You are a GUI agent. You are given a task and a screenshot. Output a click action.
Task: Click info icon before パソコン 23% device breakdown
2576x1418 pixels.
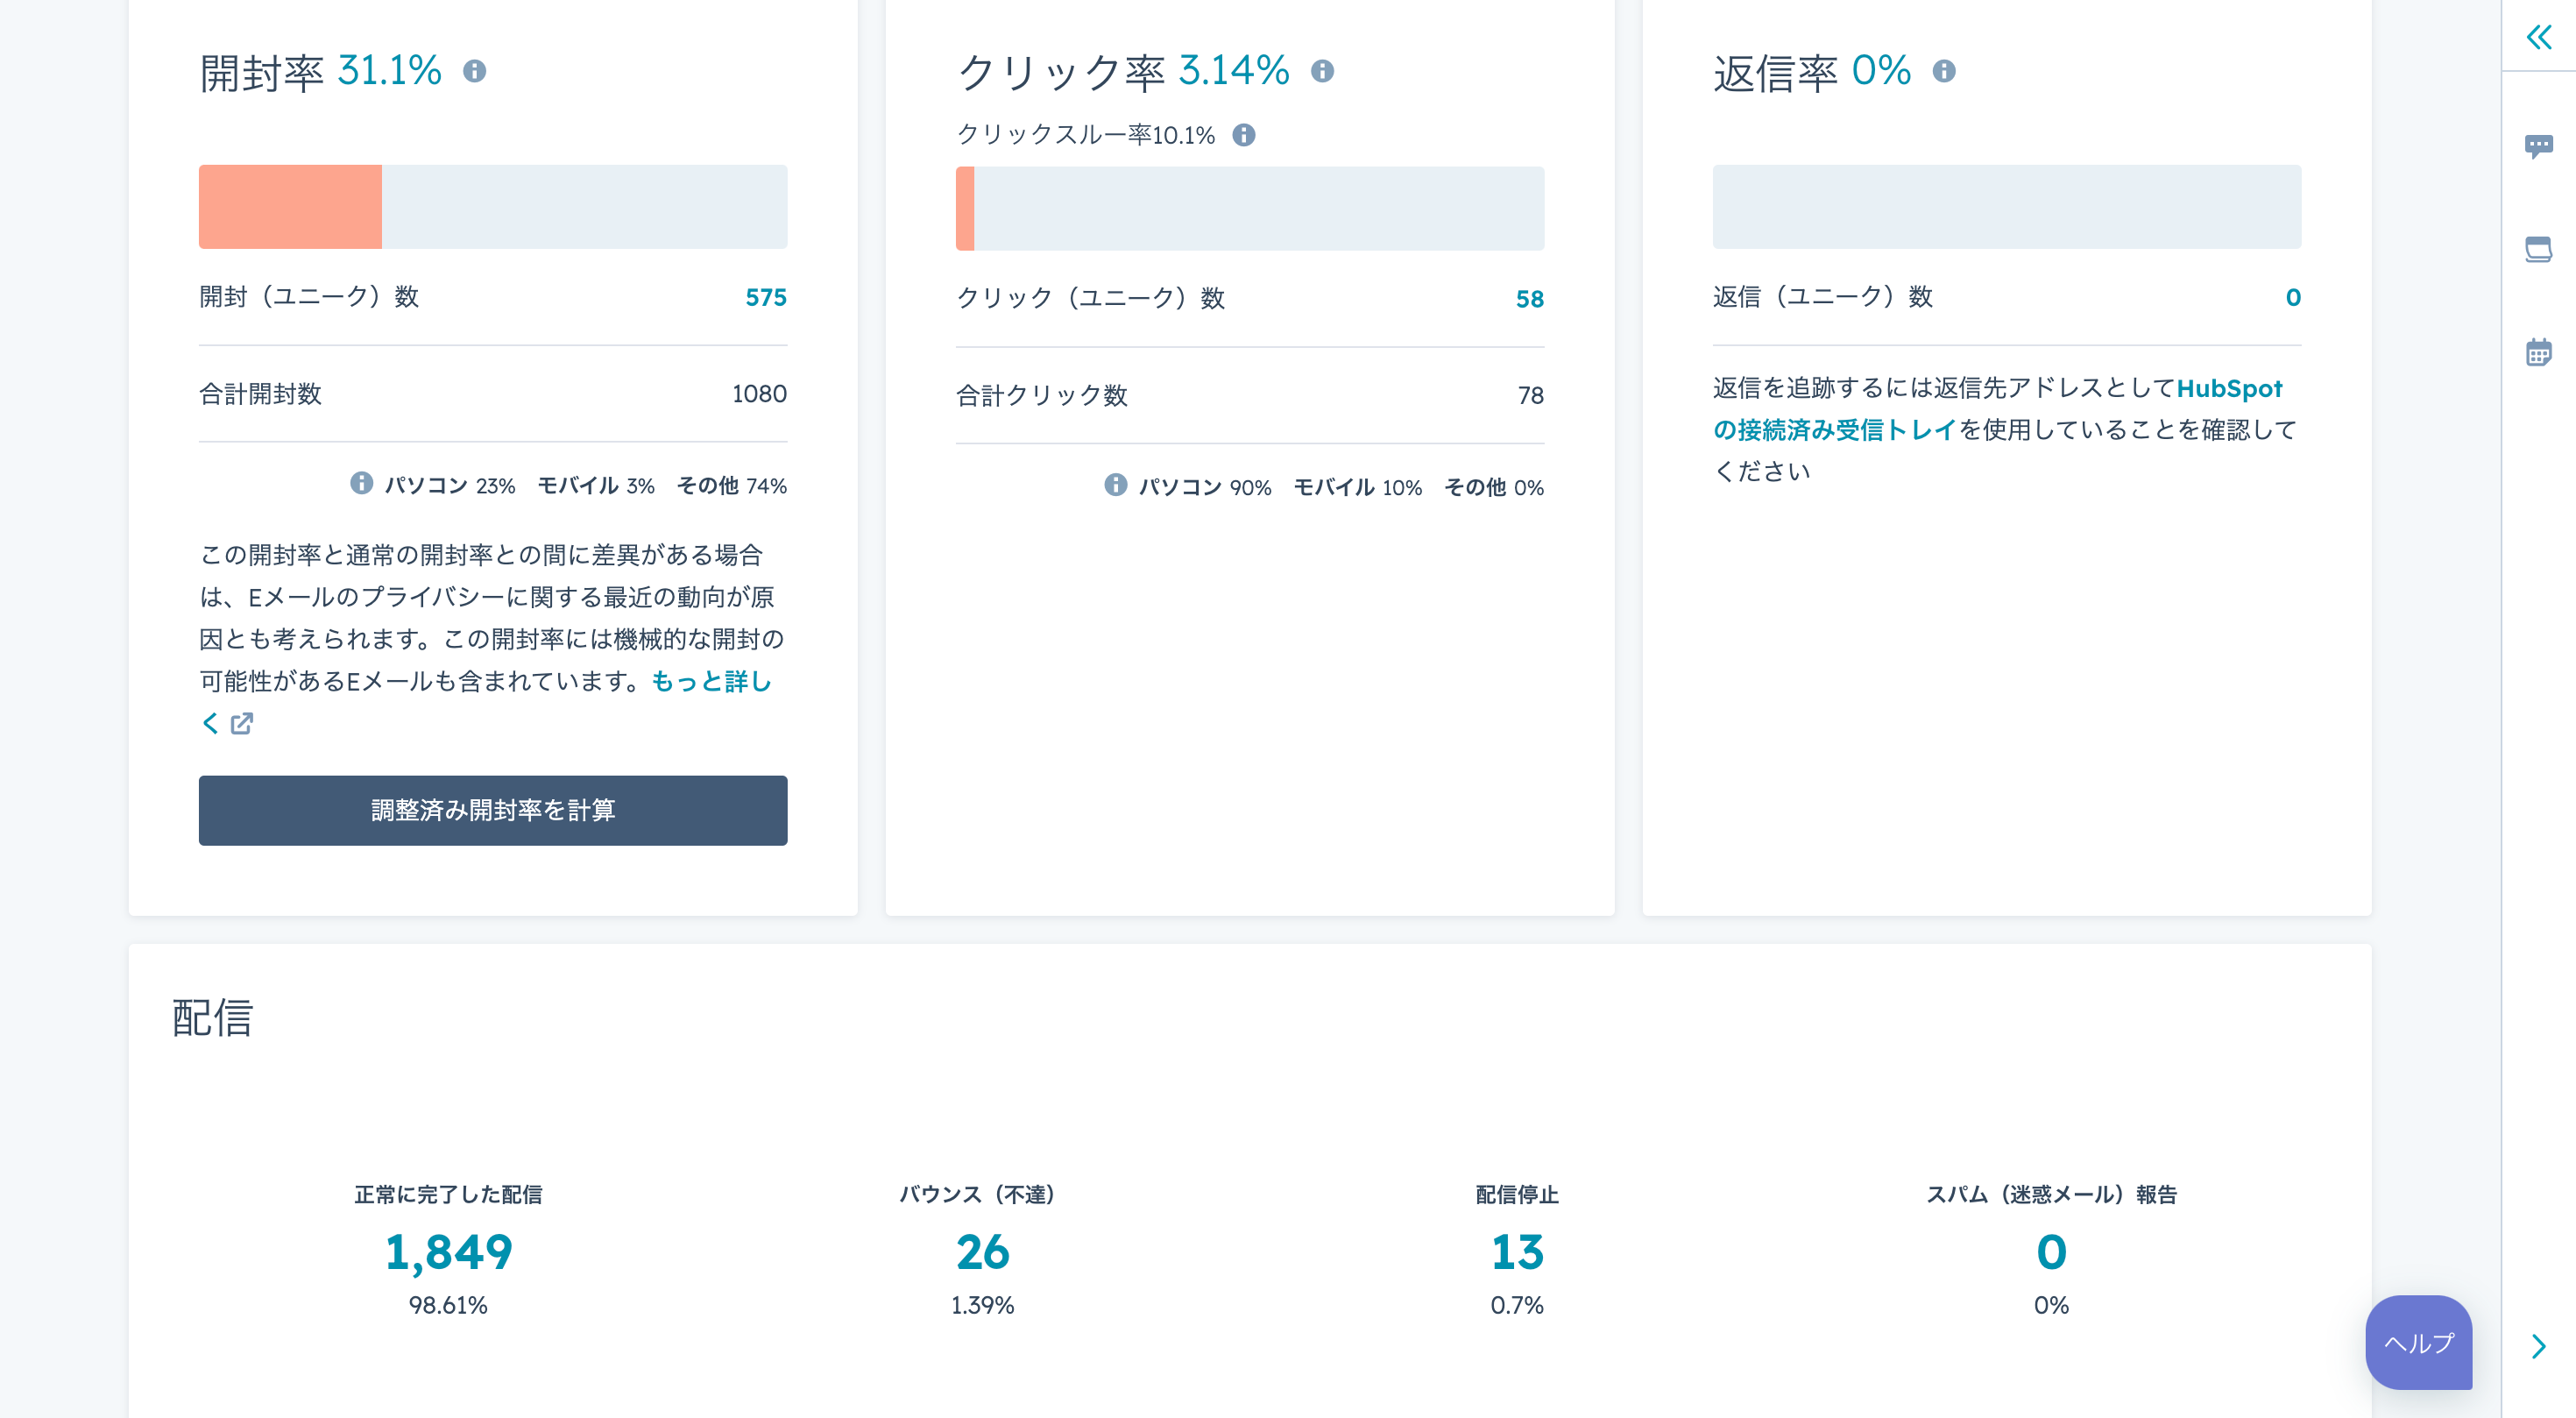[x=361, y=484]
